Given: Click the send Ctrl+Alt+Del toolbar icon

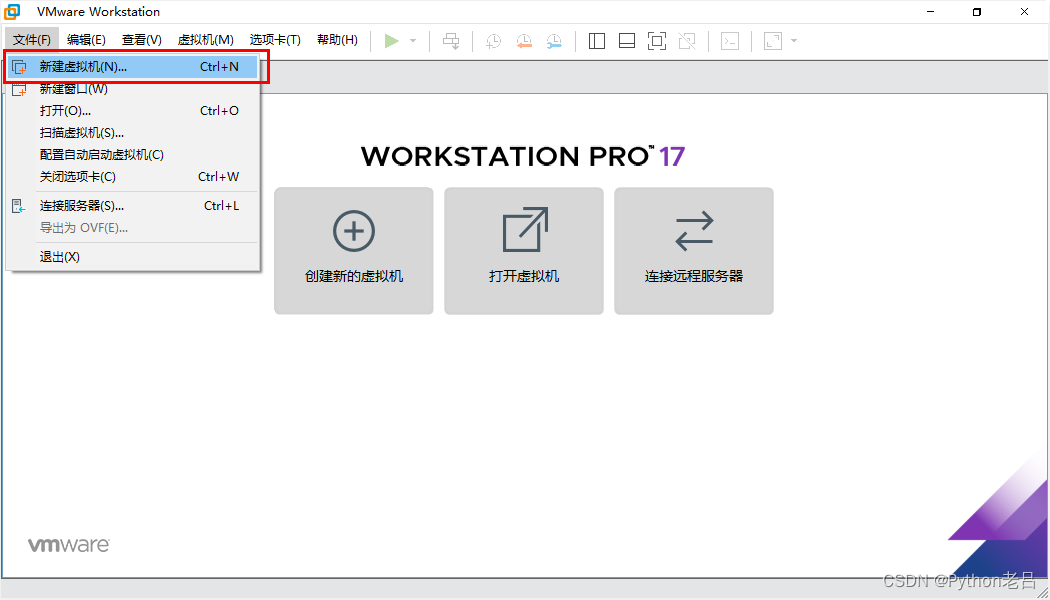Looking at the screenshot, I should coord(451,41).
